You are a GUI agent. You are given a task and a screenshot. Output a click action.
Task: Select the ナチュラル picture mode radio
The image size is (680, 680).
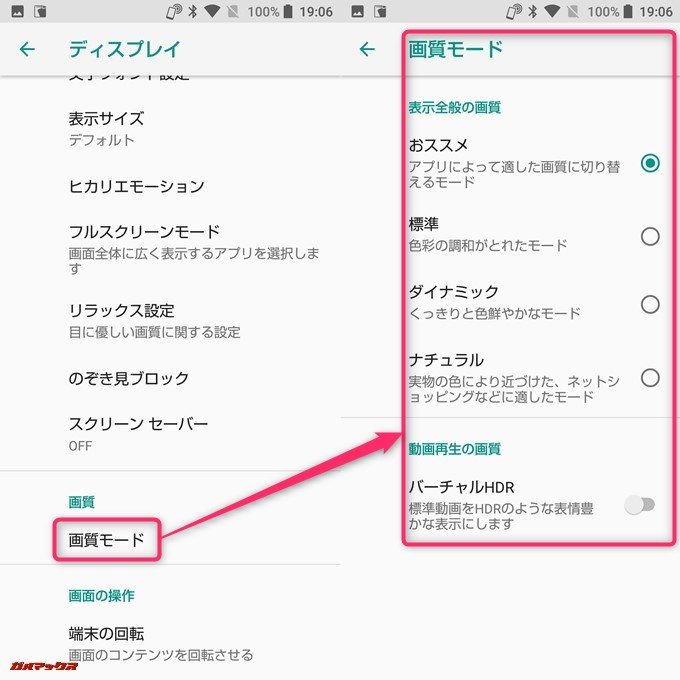(x=650, y=378)
